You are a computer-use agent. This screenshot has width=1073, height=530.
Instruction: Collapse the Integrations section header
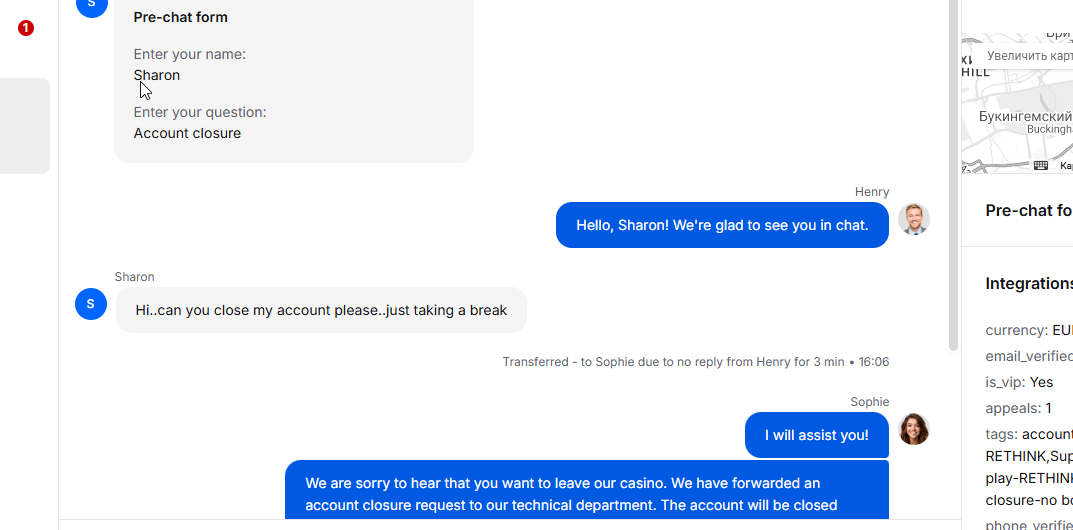(x=1029, y=284)
